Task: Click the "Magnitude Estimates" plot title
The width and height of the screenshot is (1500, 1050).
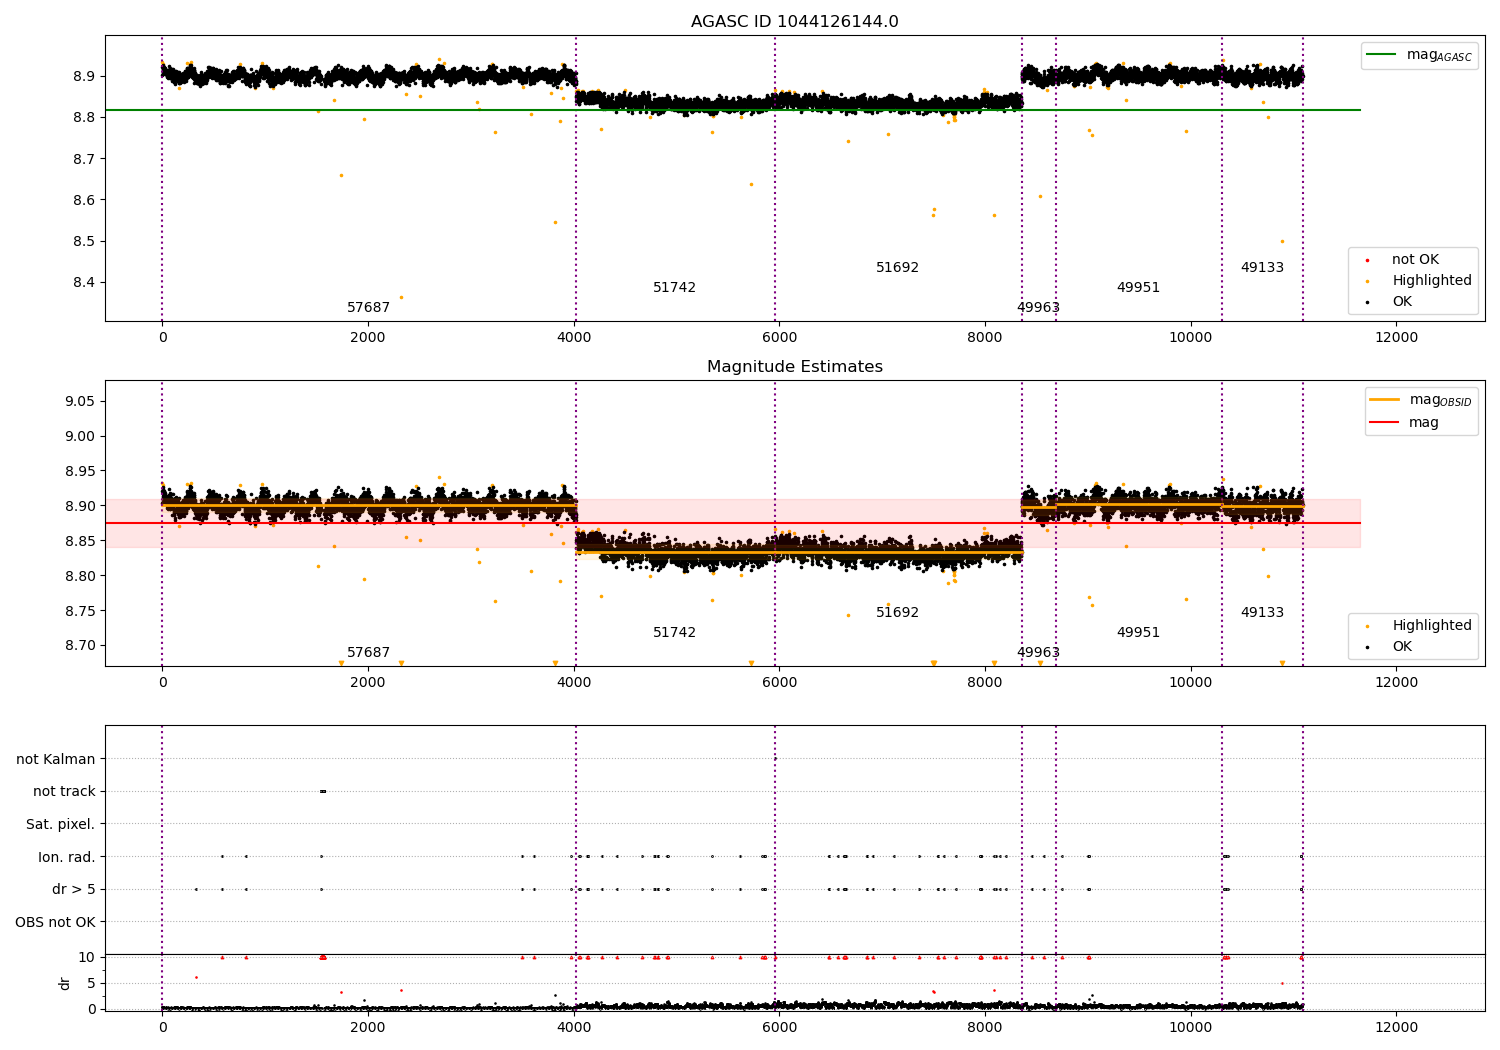Action: 794,367
